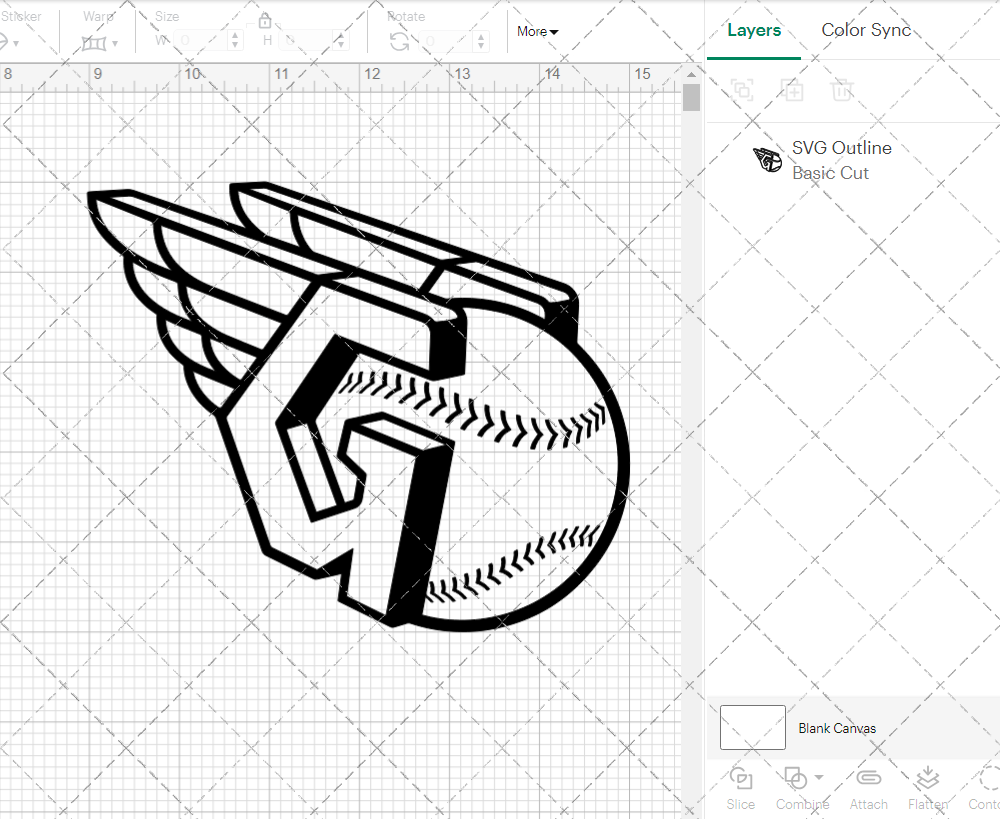Toggle the size lock proportions
The height and width of the screenshot is (819, 1000).
tap(265, 20)
